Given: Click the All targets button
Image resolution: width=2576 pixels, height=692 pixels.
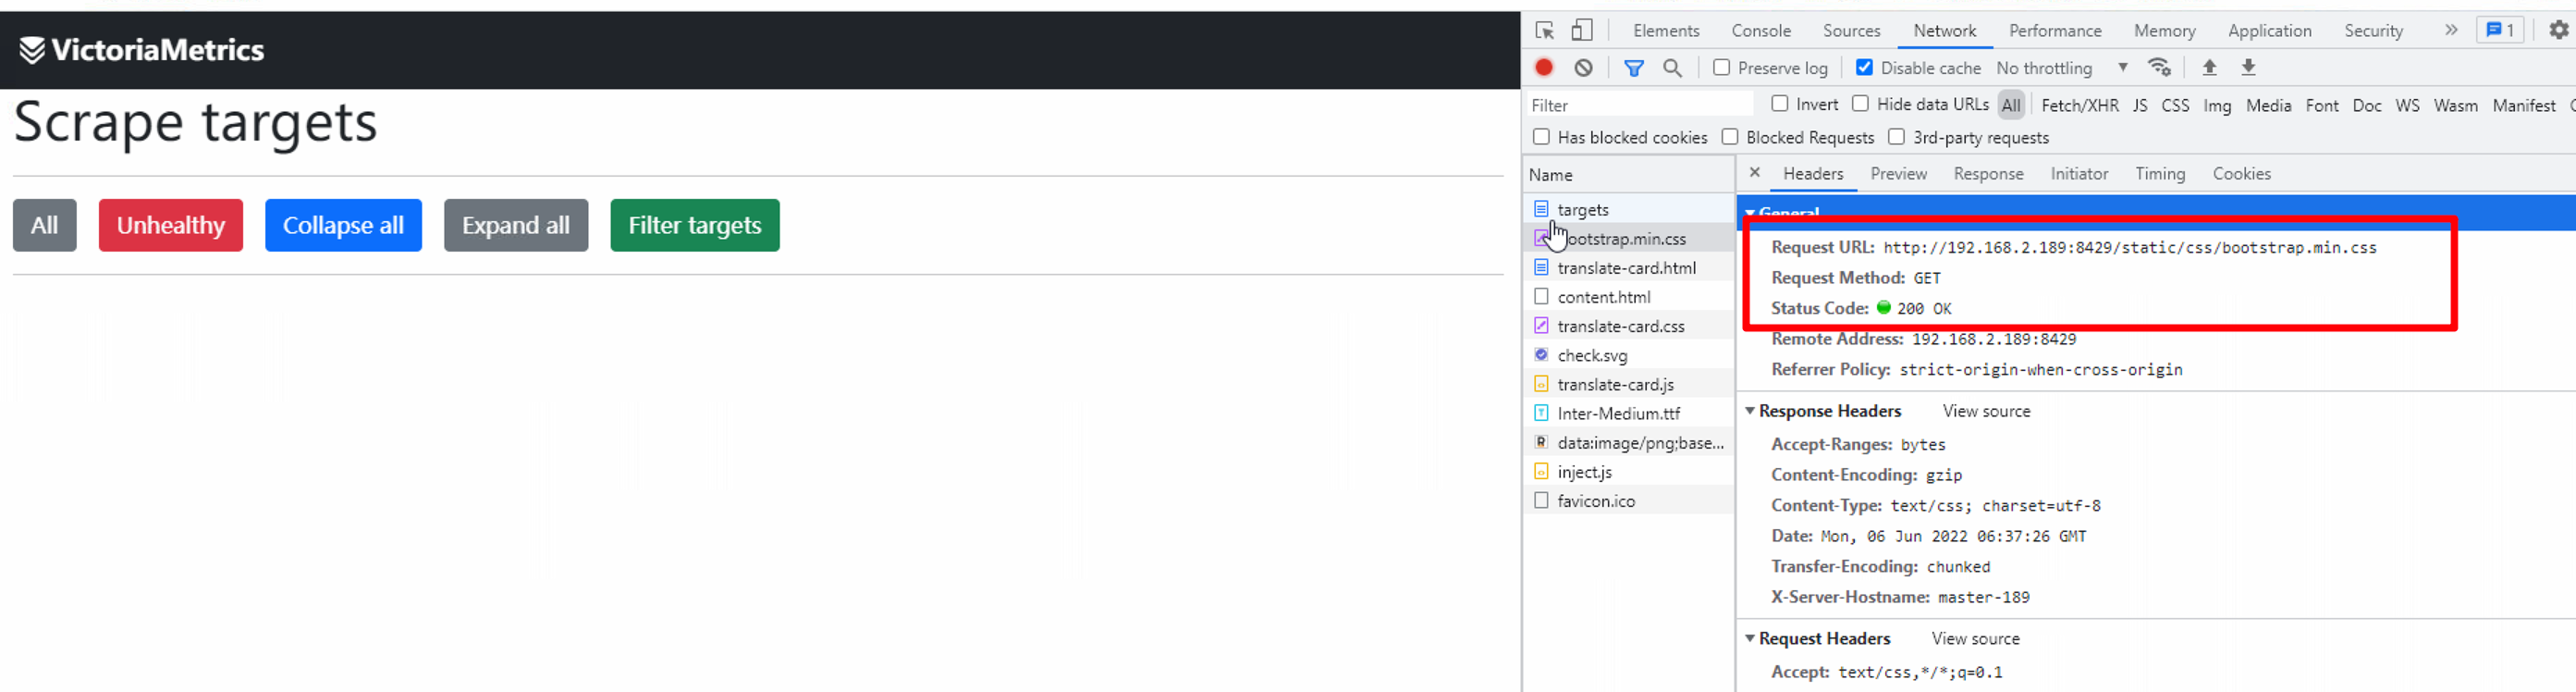Looking at the screenshot, I should [45, 225].
